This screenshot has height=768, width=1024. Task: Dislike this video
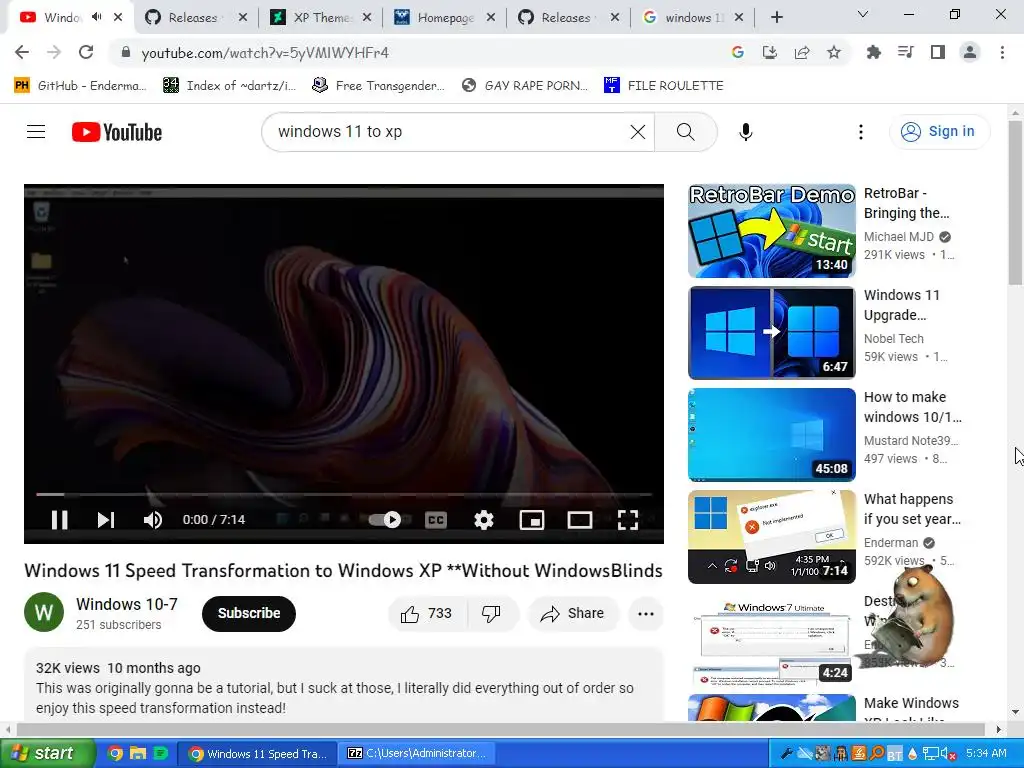[x=491, y=614]
